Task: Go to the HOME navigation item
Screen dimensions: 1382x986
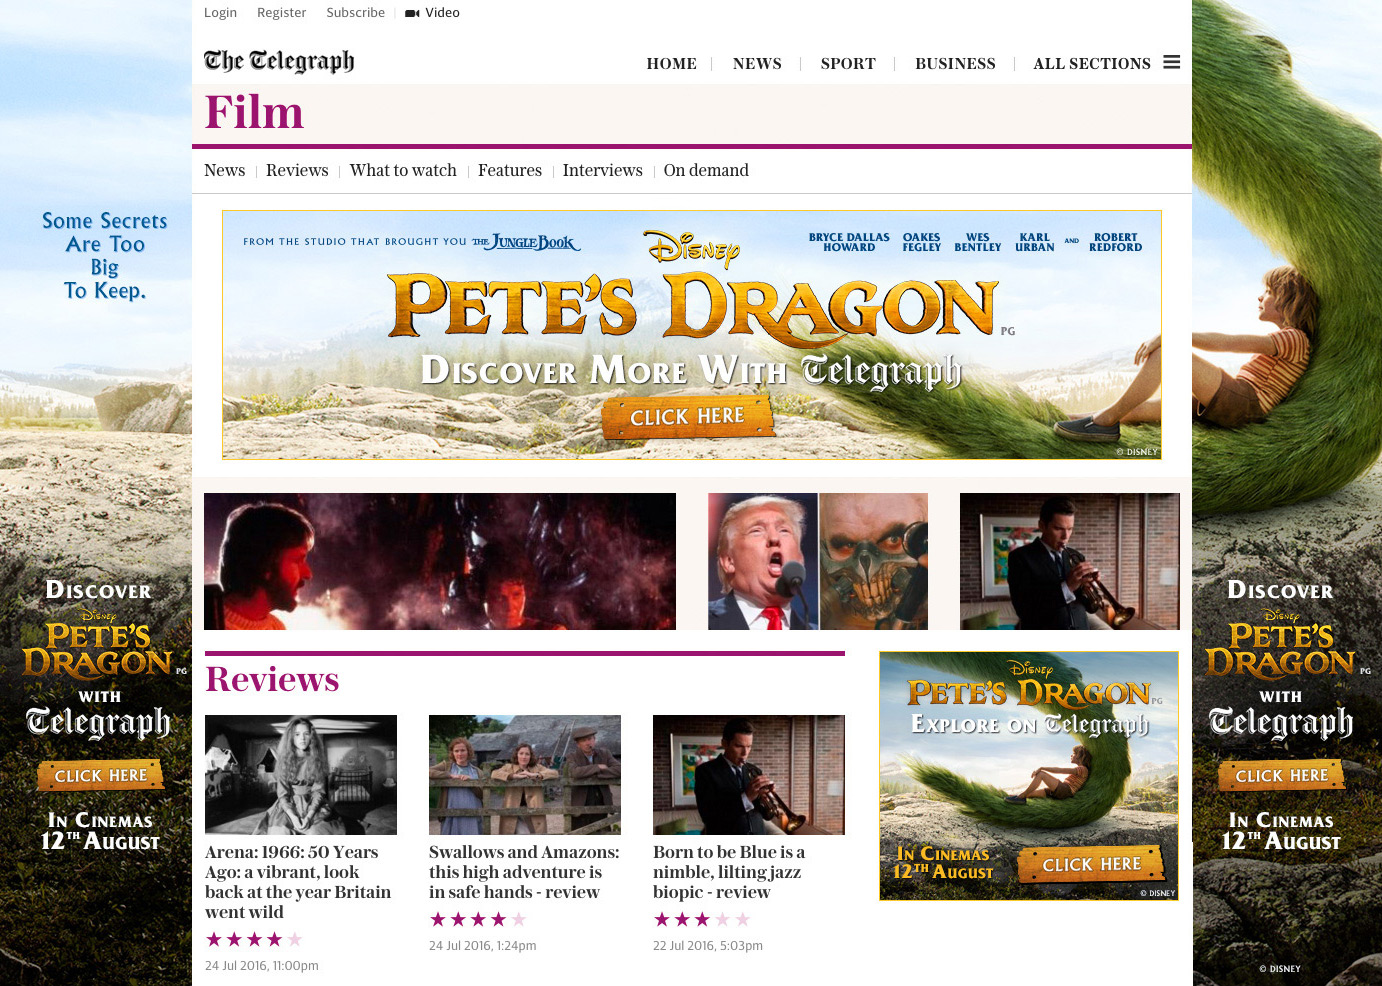Action: pos(671,63)
